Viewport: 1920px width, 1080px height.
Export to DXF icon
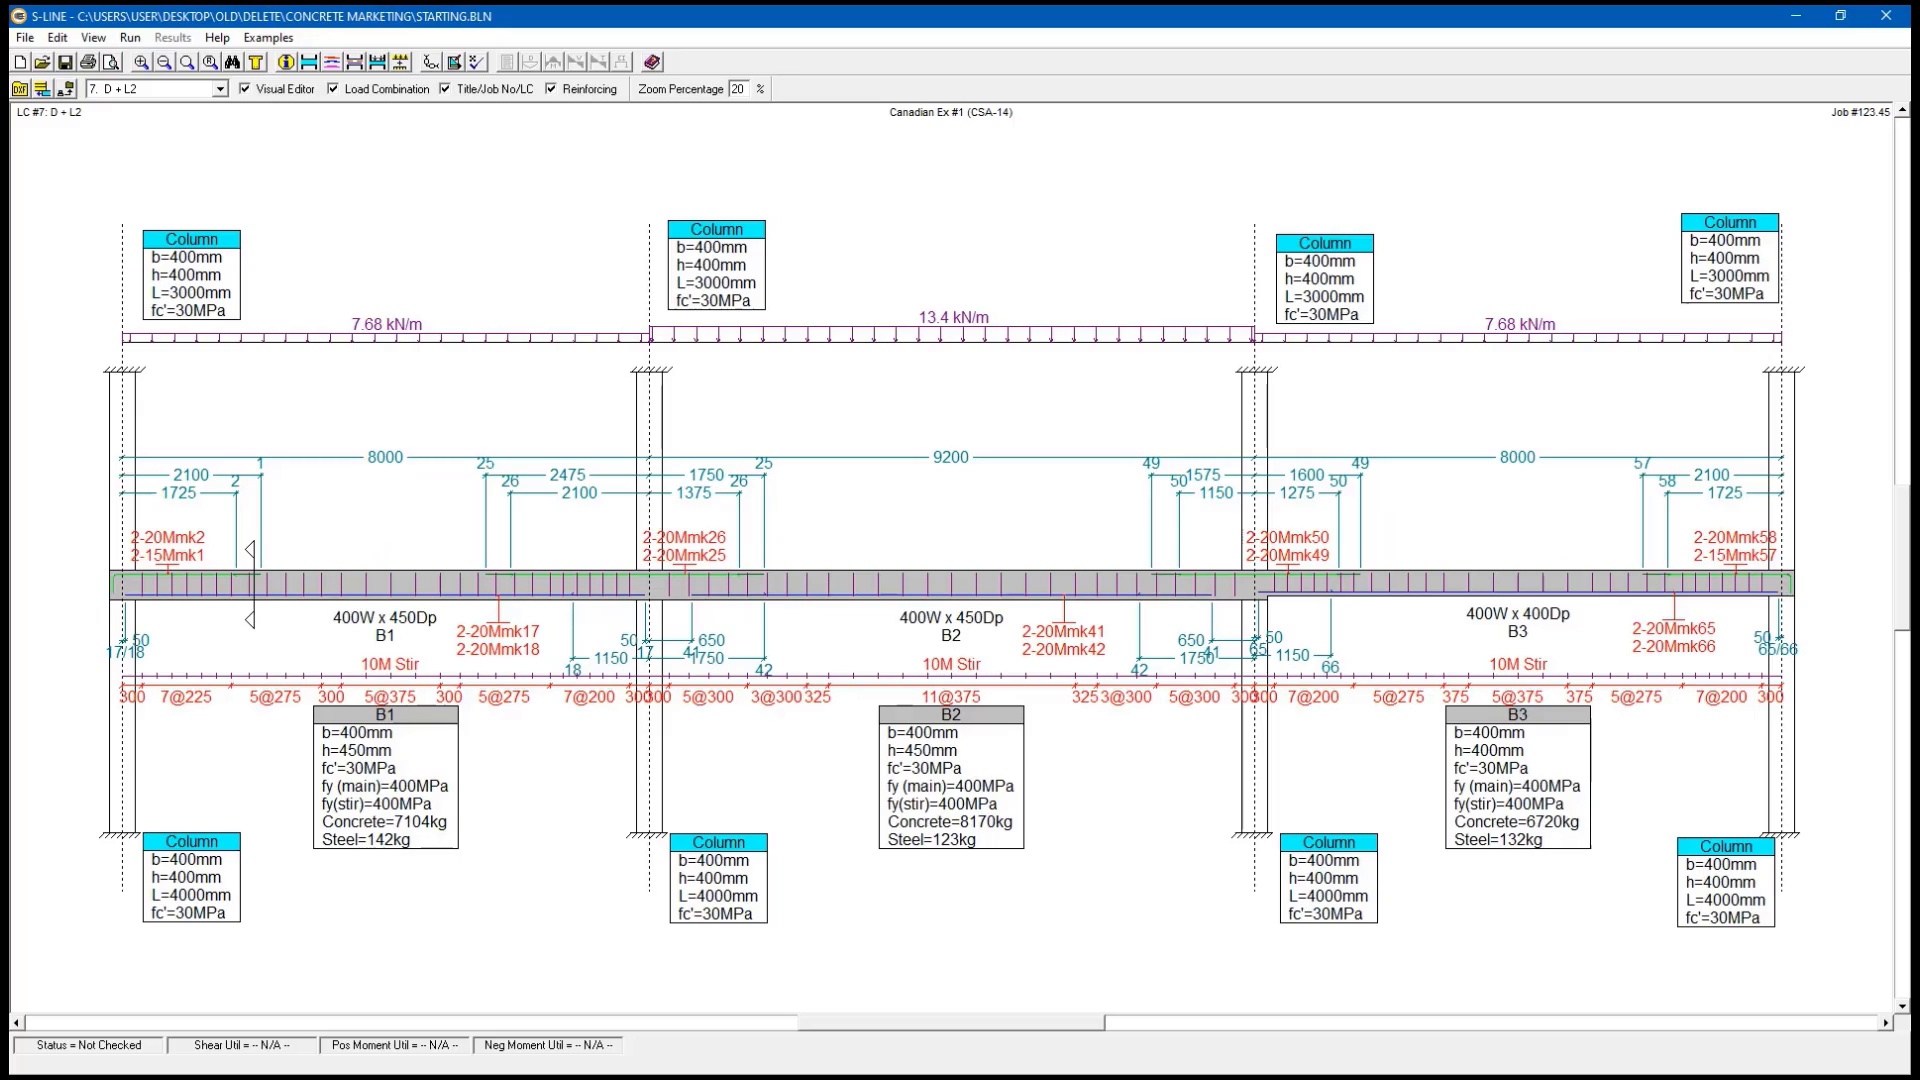pyautogui.click(x=20, y=89)
